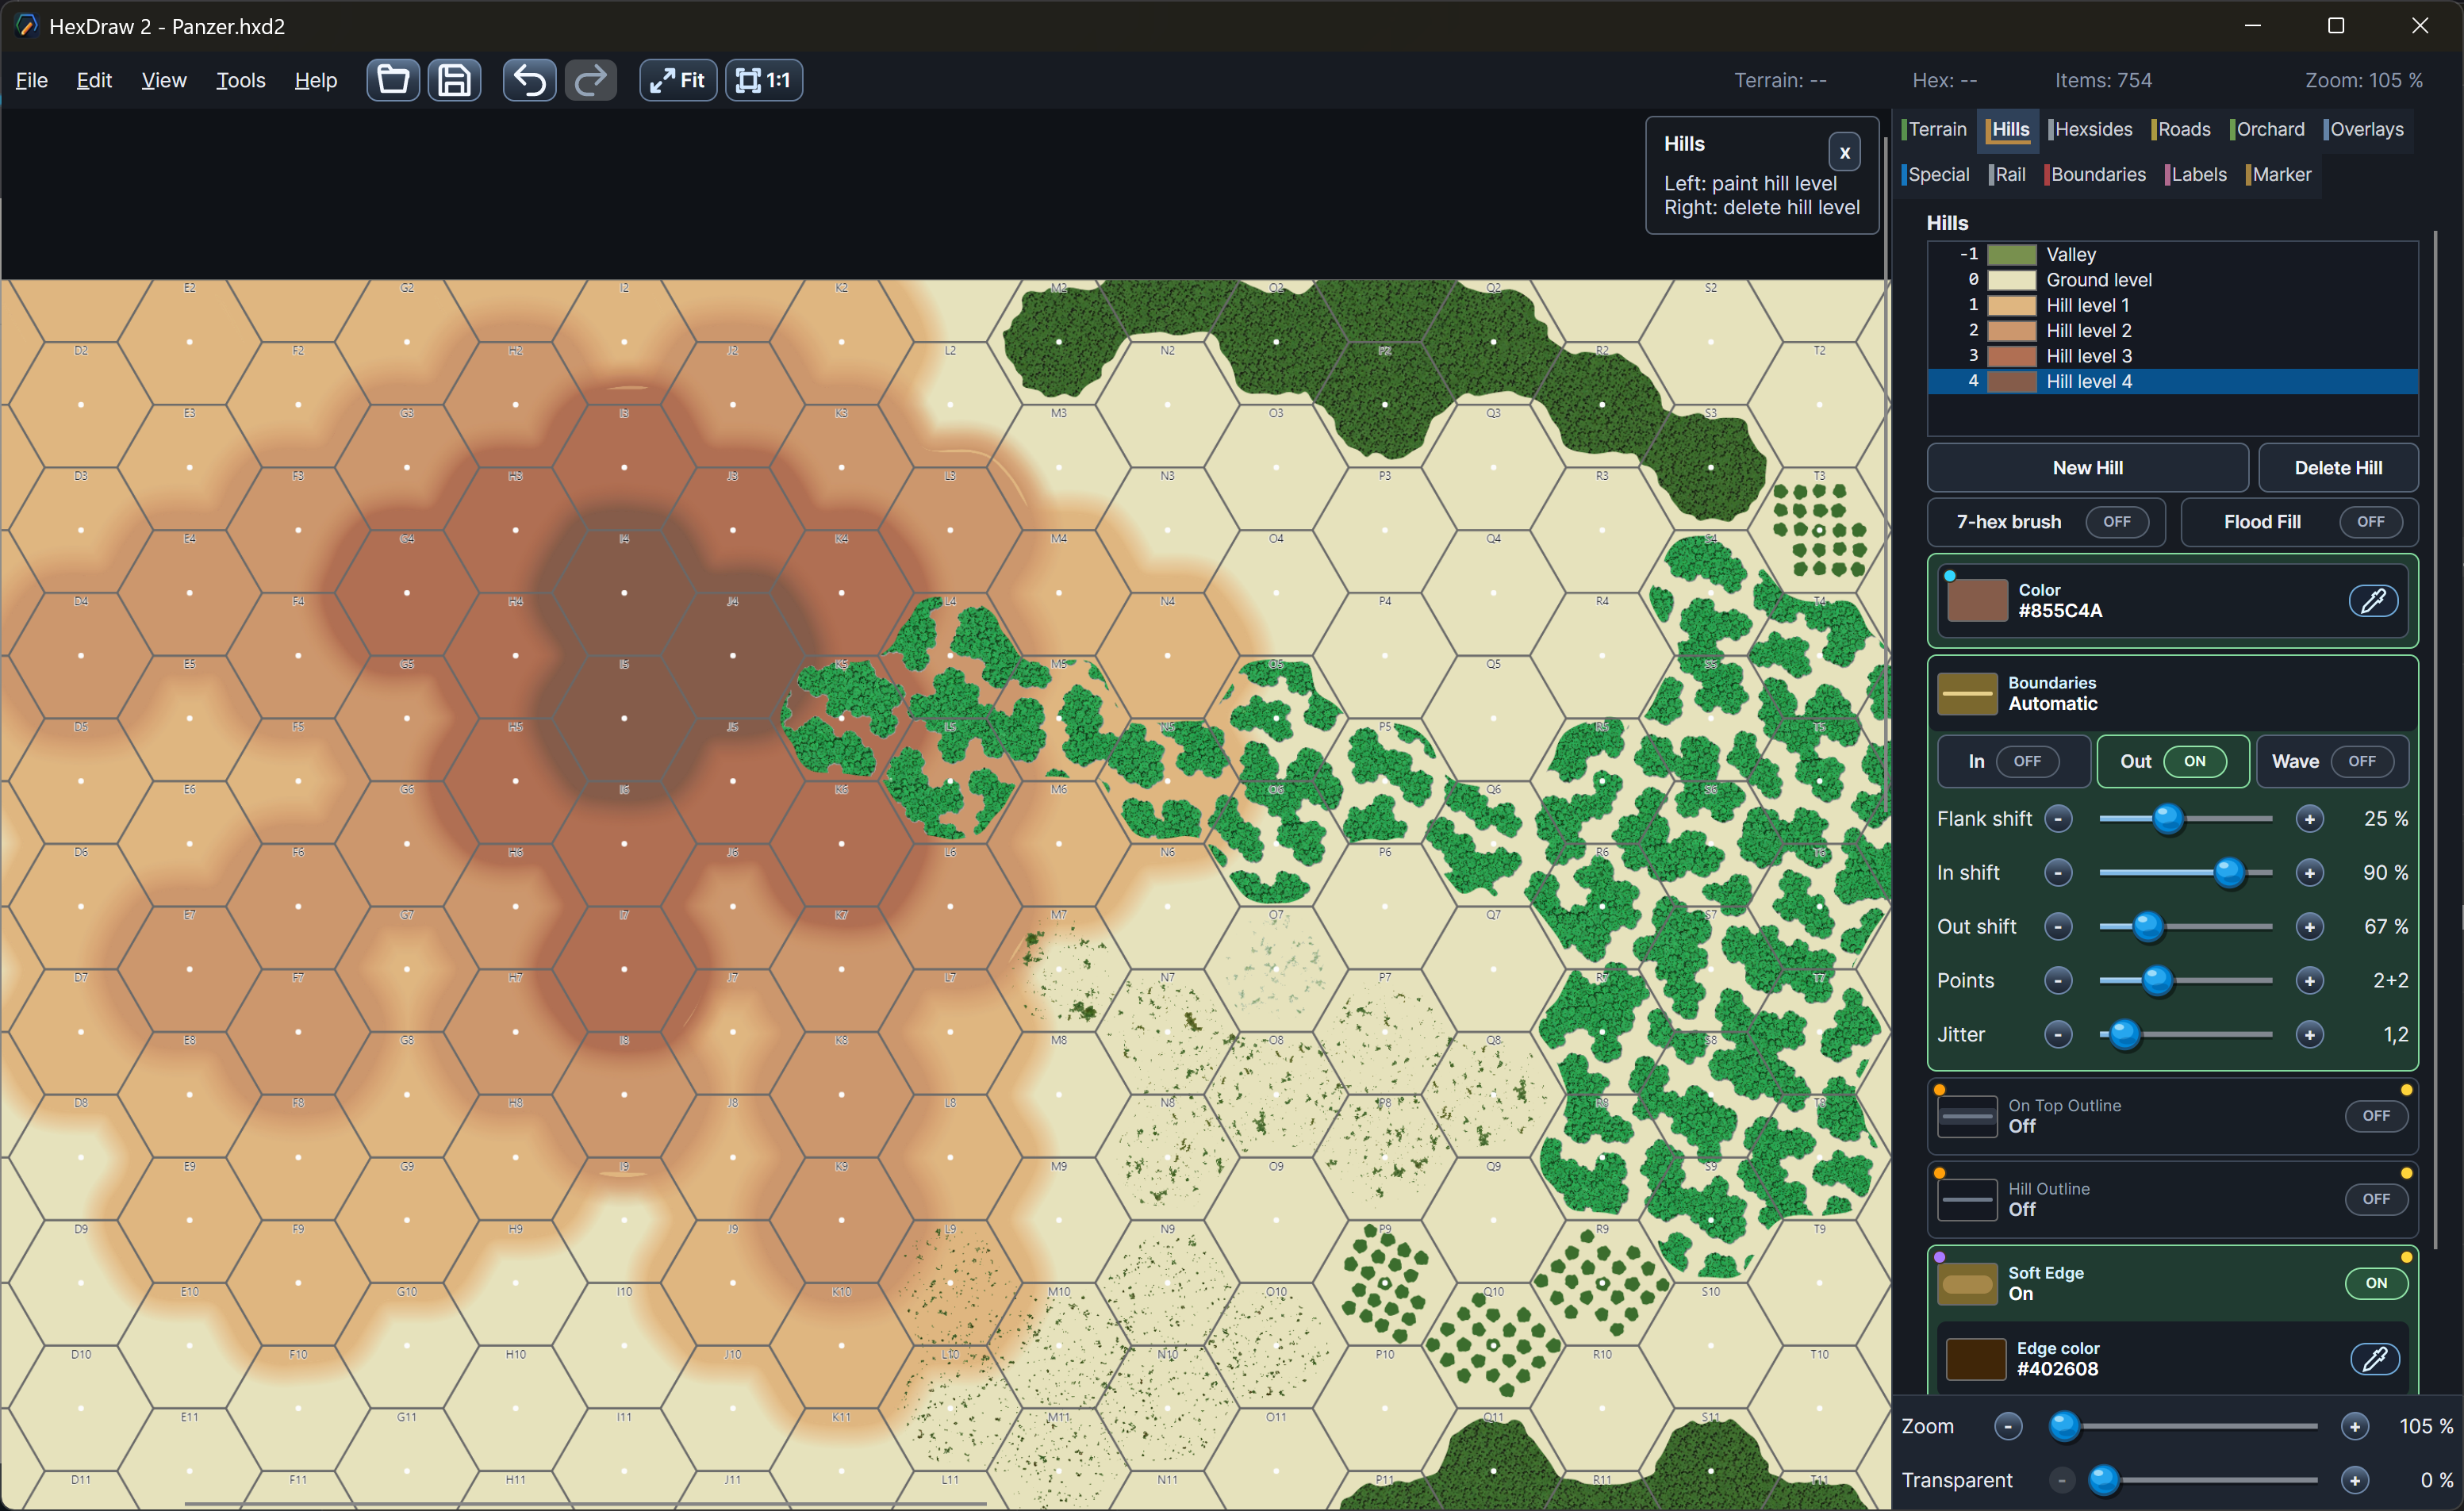
Task: Toggle the Flood Fill switch
Action: coord(2370,521)
